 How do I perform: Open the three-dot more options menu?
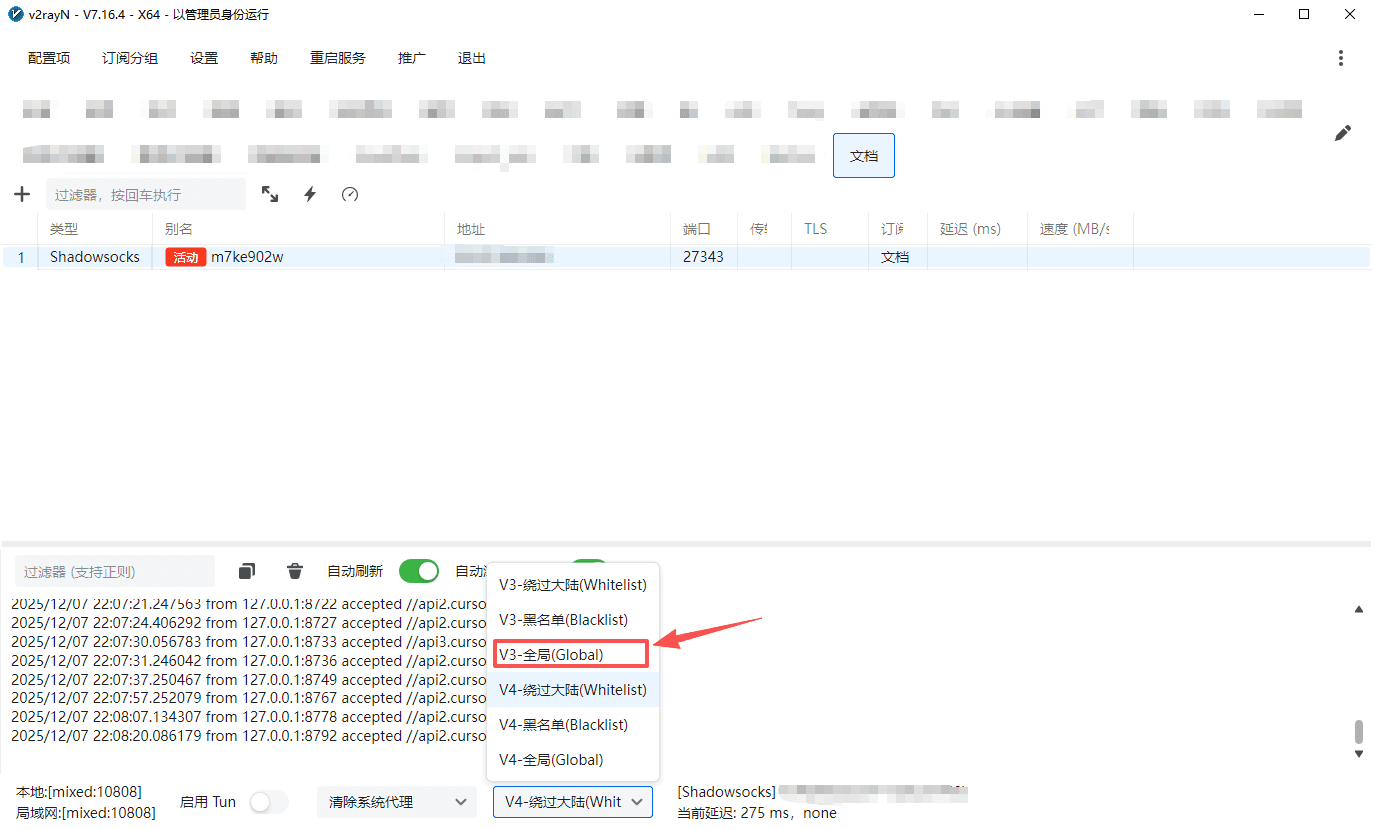(1341, 58)
